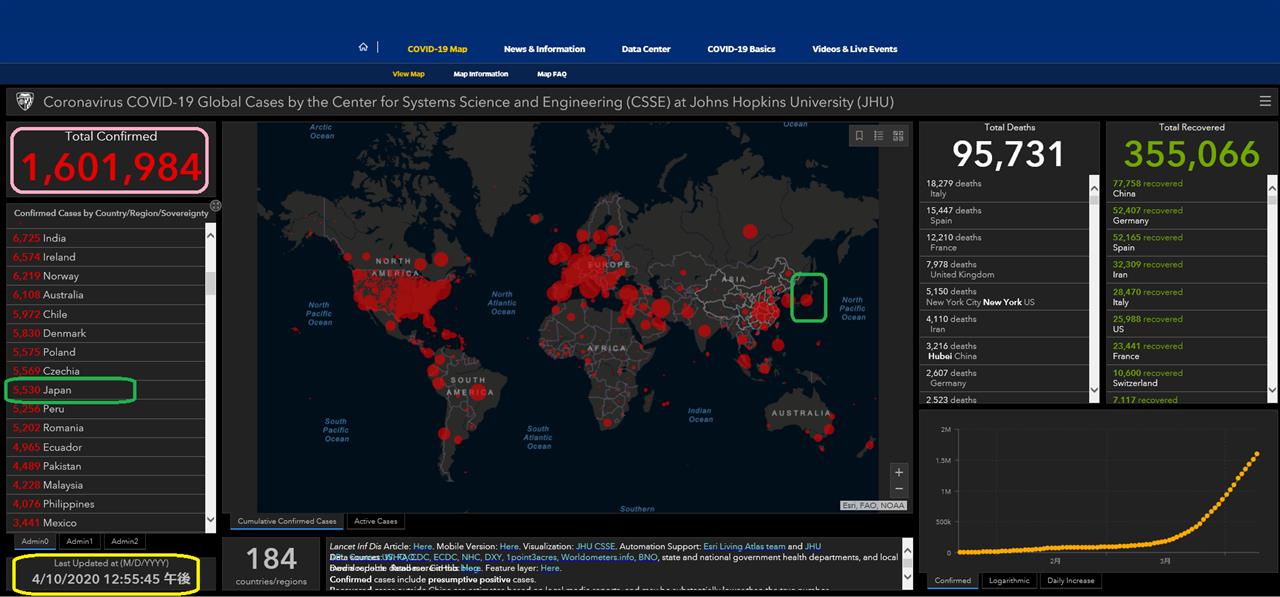The width and height of the screenshot is (1280, 597).
Task: Click the New York City deaths entry
Action: [x=1003, y=297]
